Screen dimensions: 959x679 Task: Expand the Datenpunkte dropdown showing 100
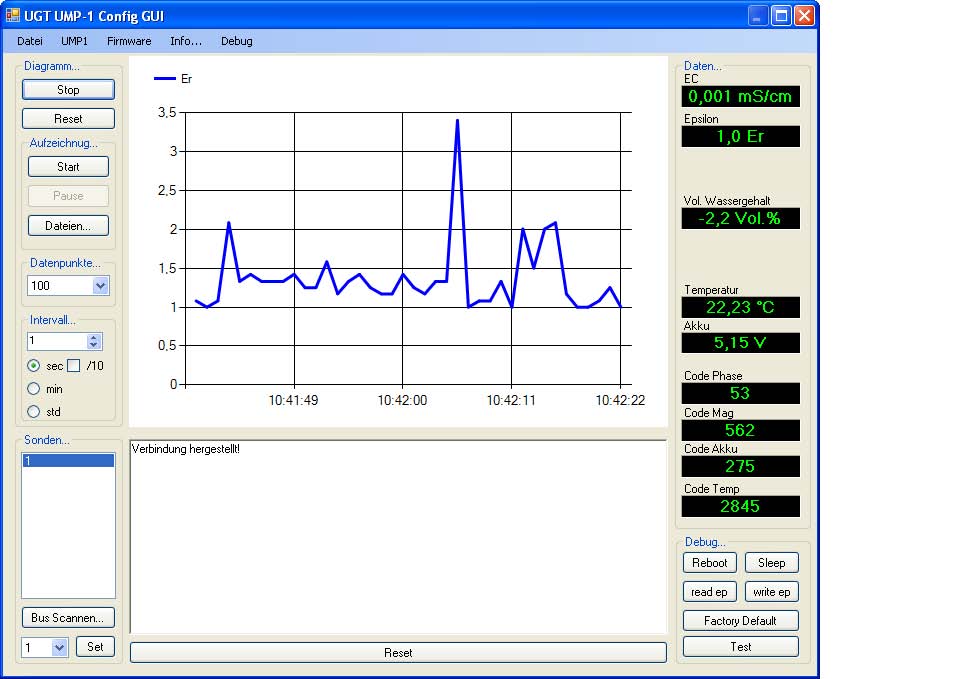point(100,286)
